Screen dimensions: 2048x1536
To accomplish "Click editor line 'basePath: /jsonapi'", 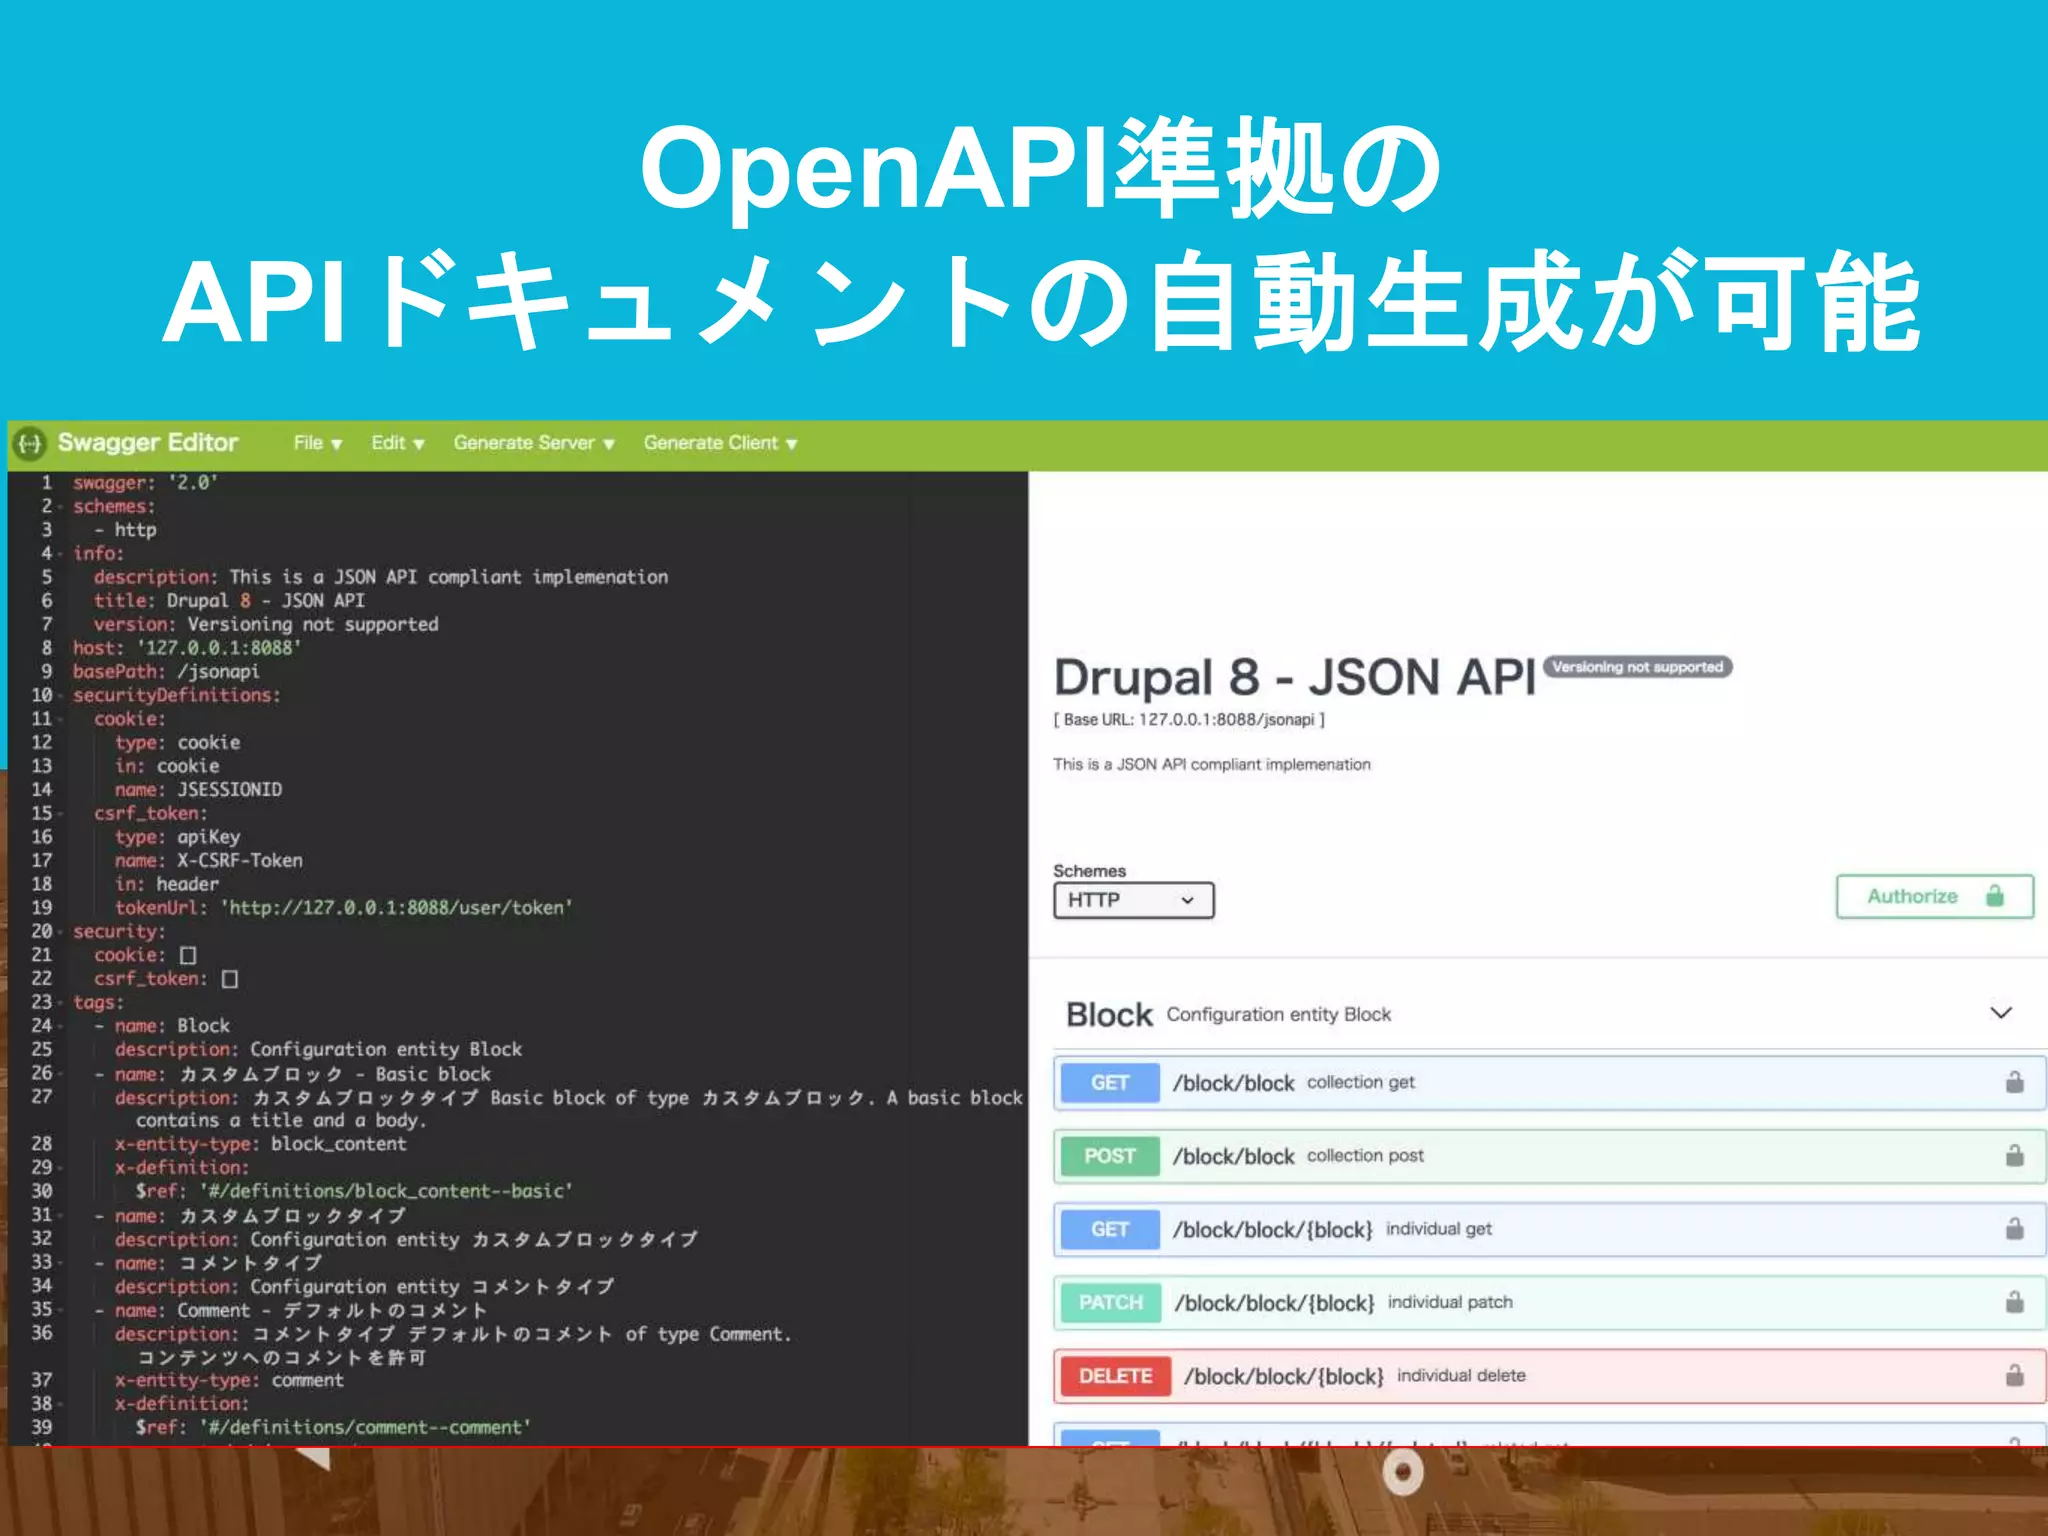I will click(x=166, y=672).
